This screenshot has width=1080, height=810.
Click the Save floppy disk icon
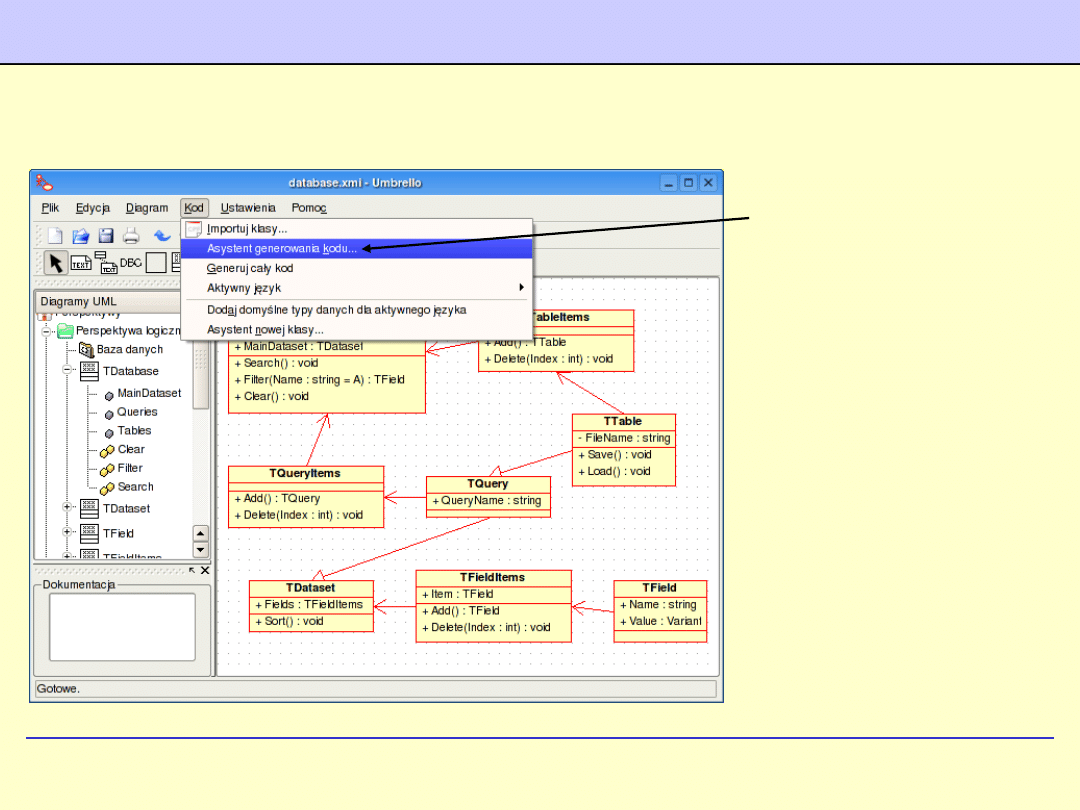(106, 236)
